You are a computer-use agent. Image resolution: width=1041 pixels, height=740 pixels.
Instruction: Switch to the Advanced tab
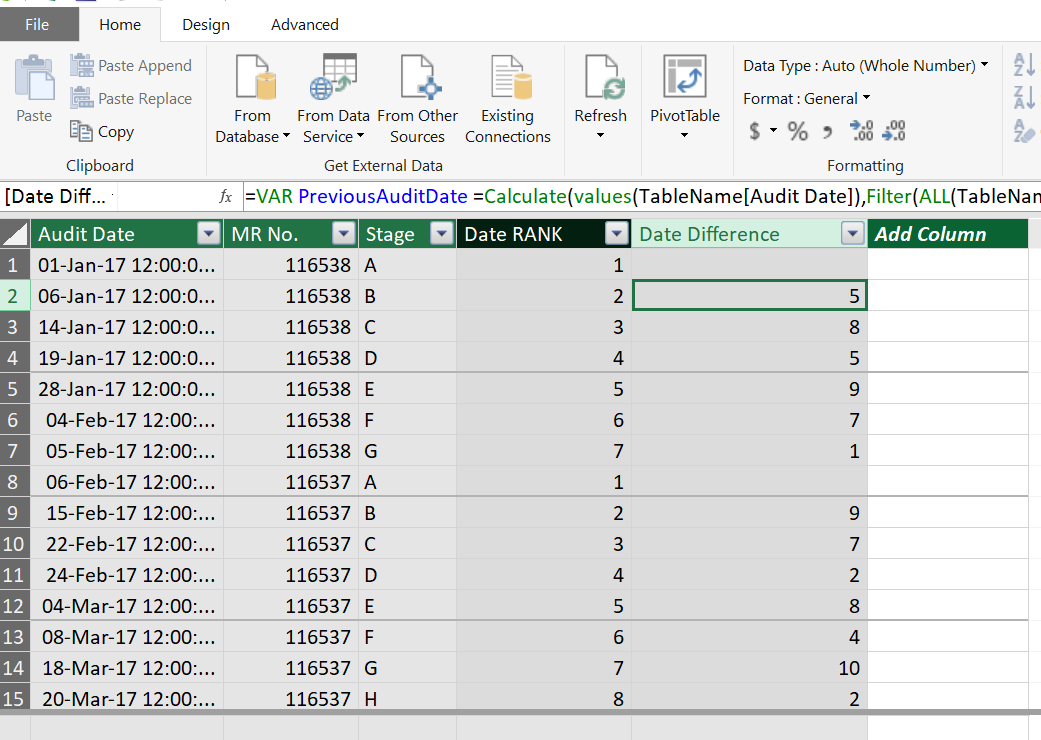coord(305,25)
